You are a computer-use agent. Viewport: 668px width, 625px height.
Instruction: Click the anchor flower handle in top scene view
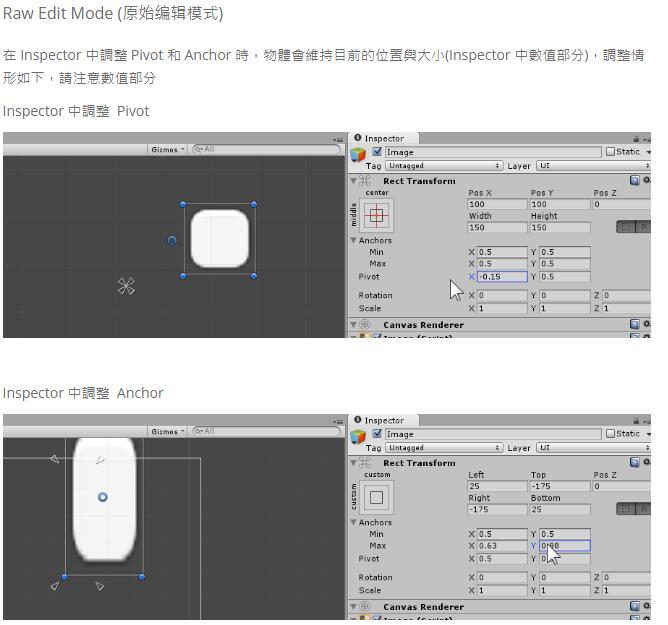click(126, 286)
